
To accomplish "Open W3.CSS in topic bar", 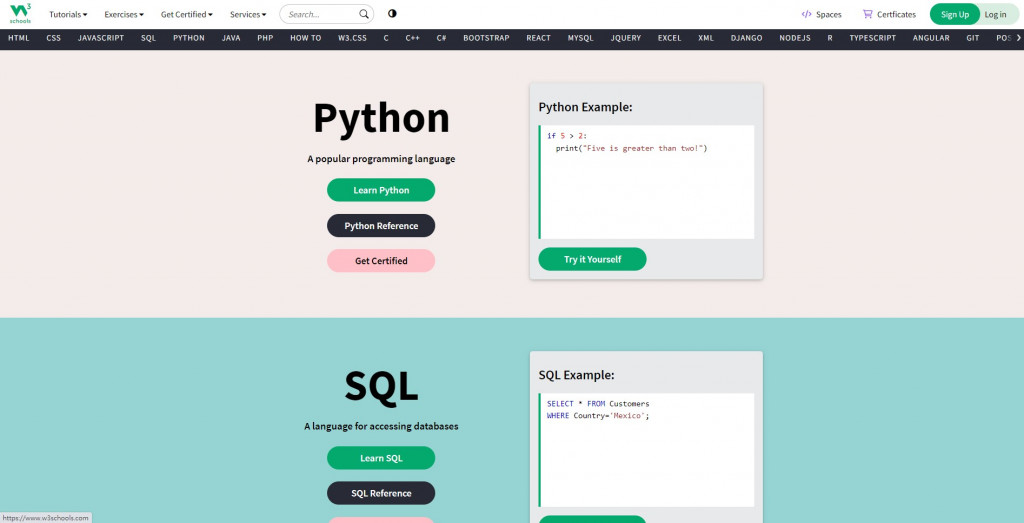I will (353, 38).
